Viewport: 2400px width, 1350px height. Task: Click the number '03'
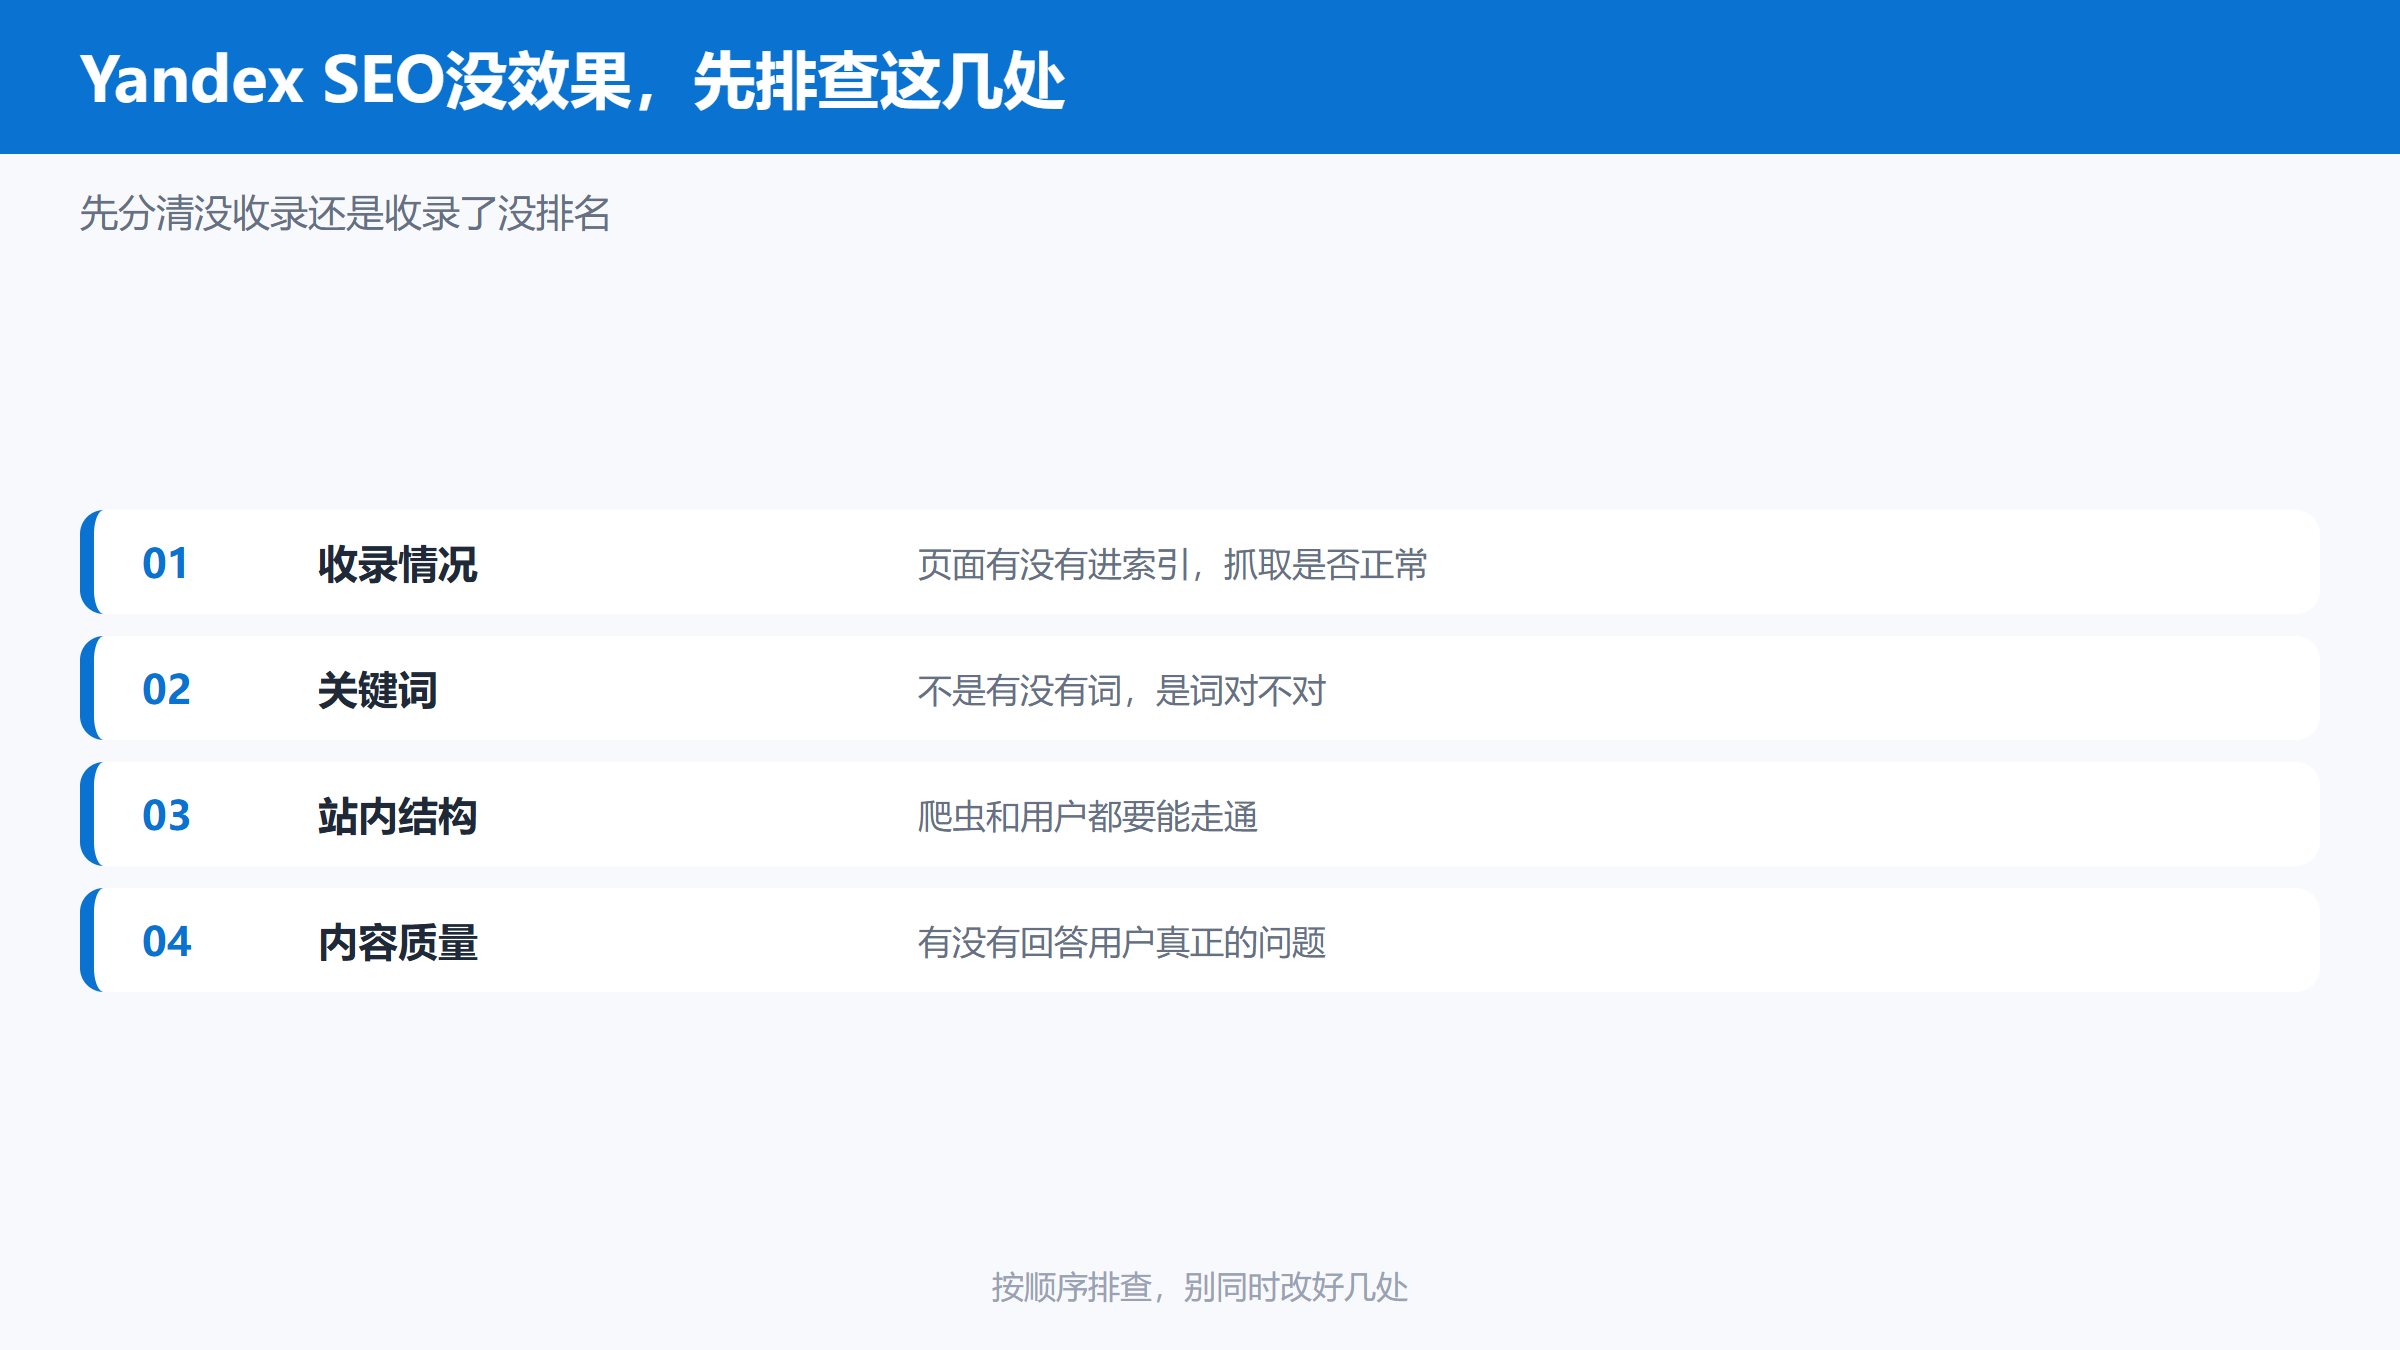(166, 815)
